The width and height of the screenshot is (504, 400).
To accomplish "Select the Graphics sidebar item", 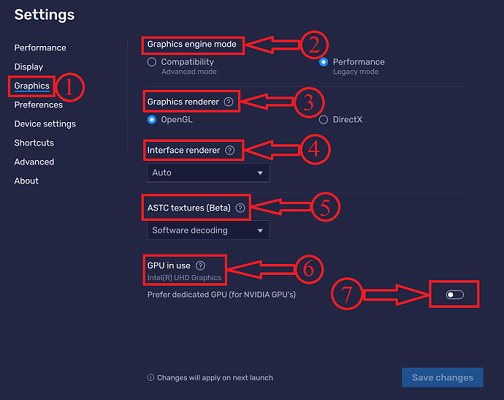I will coord(32,86).
